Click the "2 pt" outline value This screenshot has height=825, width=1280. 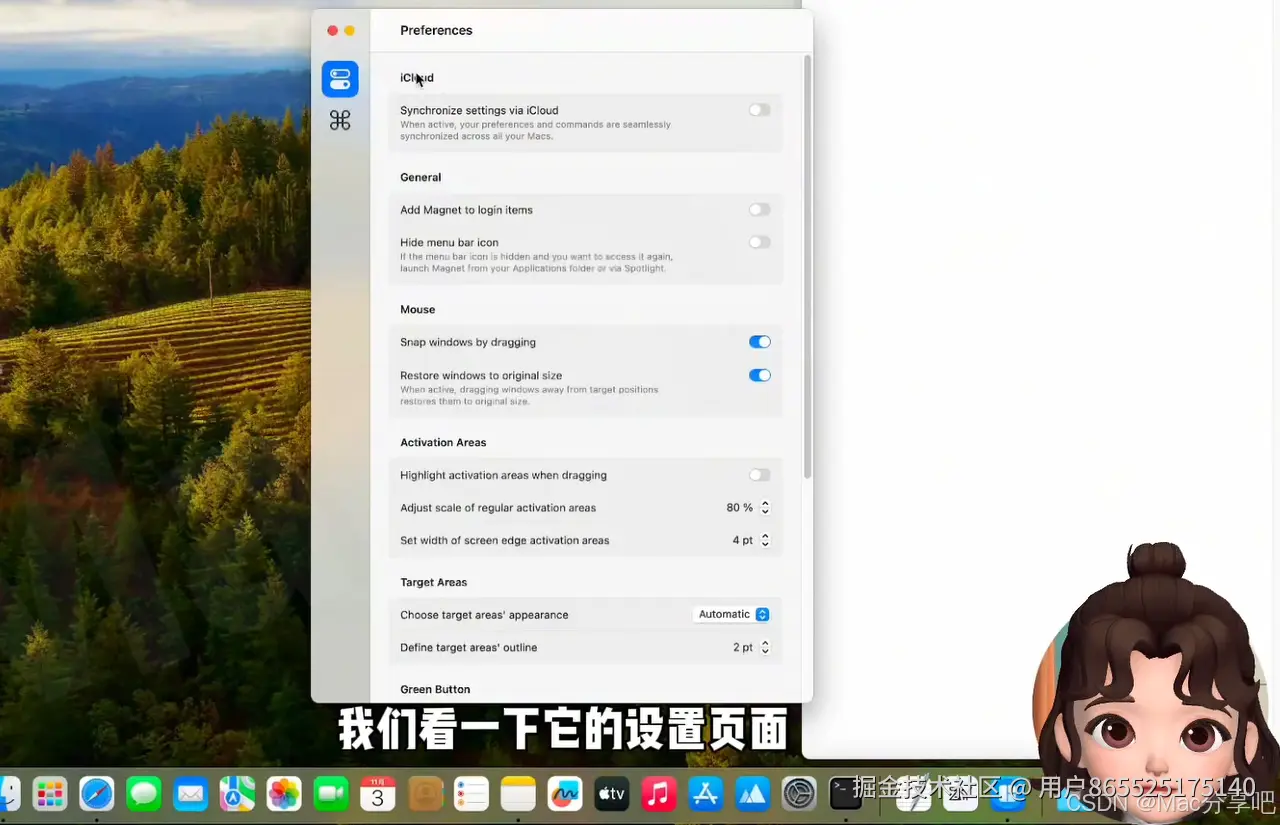743,648
